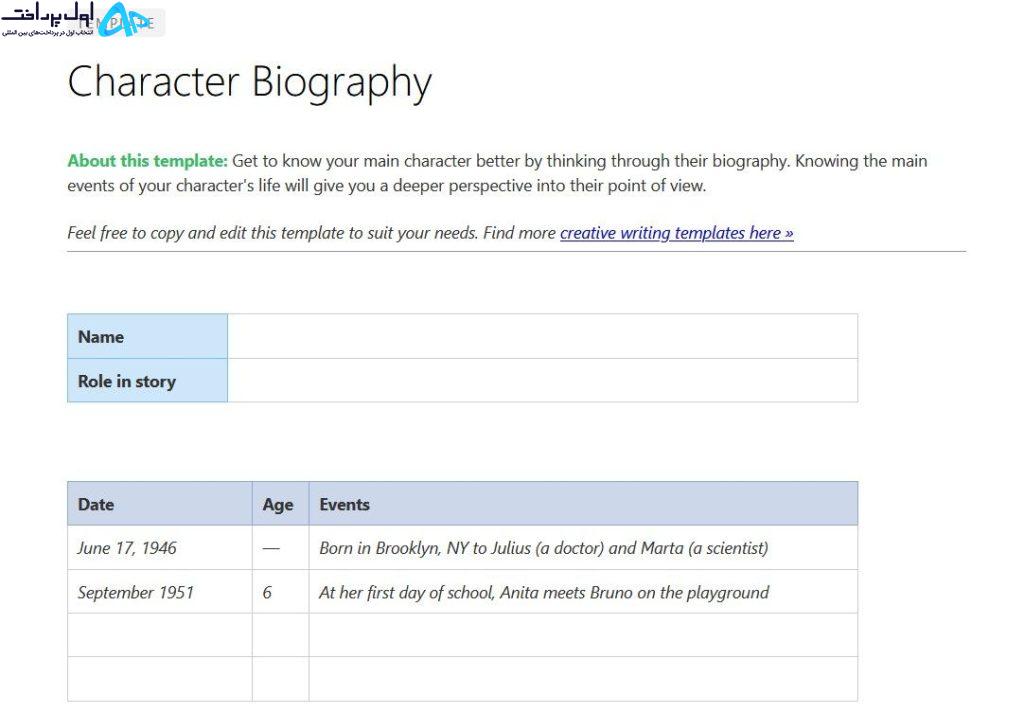This screenshot has height=713, width=1024.
Task: Select the September 1951 date cell
Action: pos(160,592)
